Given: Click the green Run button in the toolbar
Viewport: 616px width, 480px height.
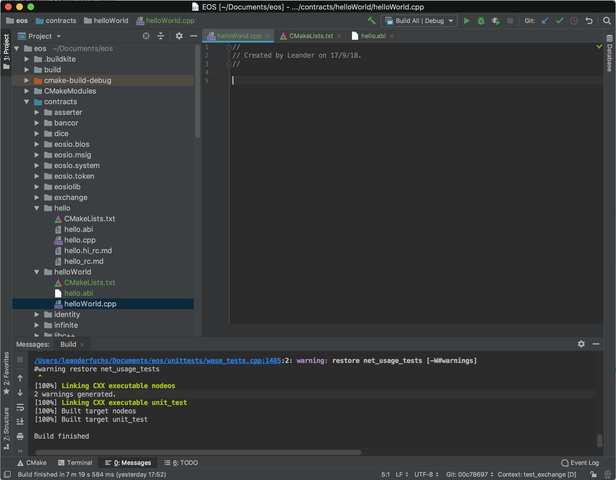Looking at the screenshot, I should 466,20.
